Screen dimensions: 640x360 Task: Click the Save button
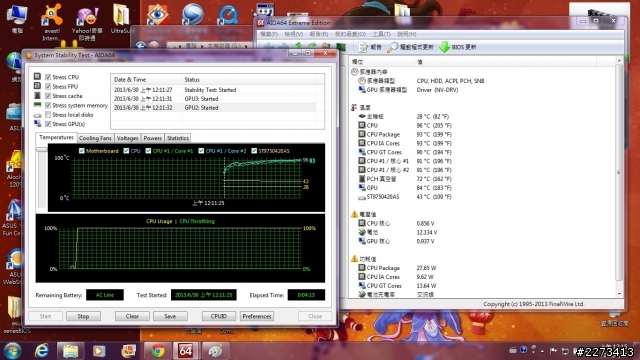[x=170, y=316]
